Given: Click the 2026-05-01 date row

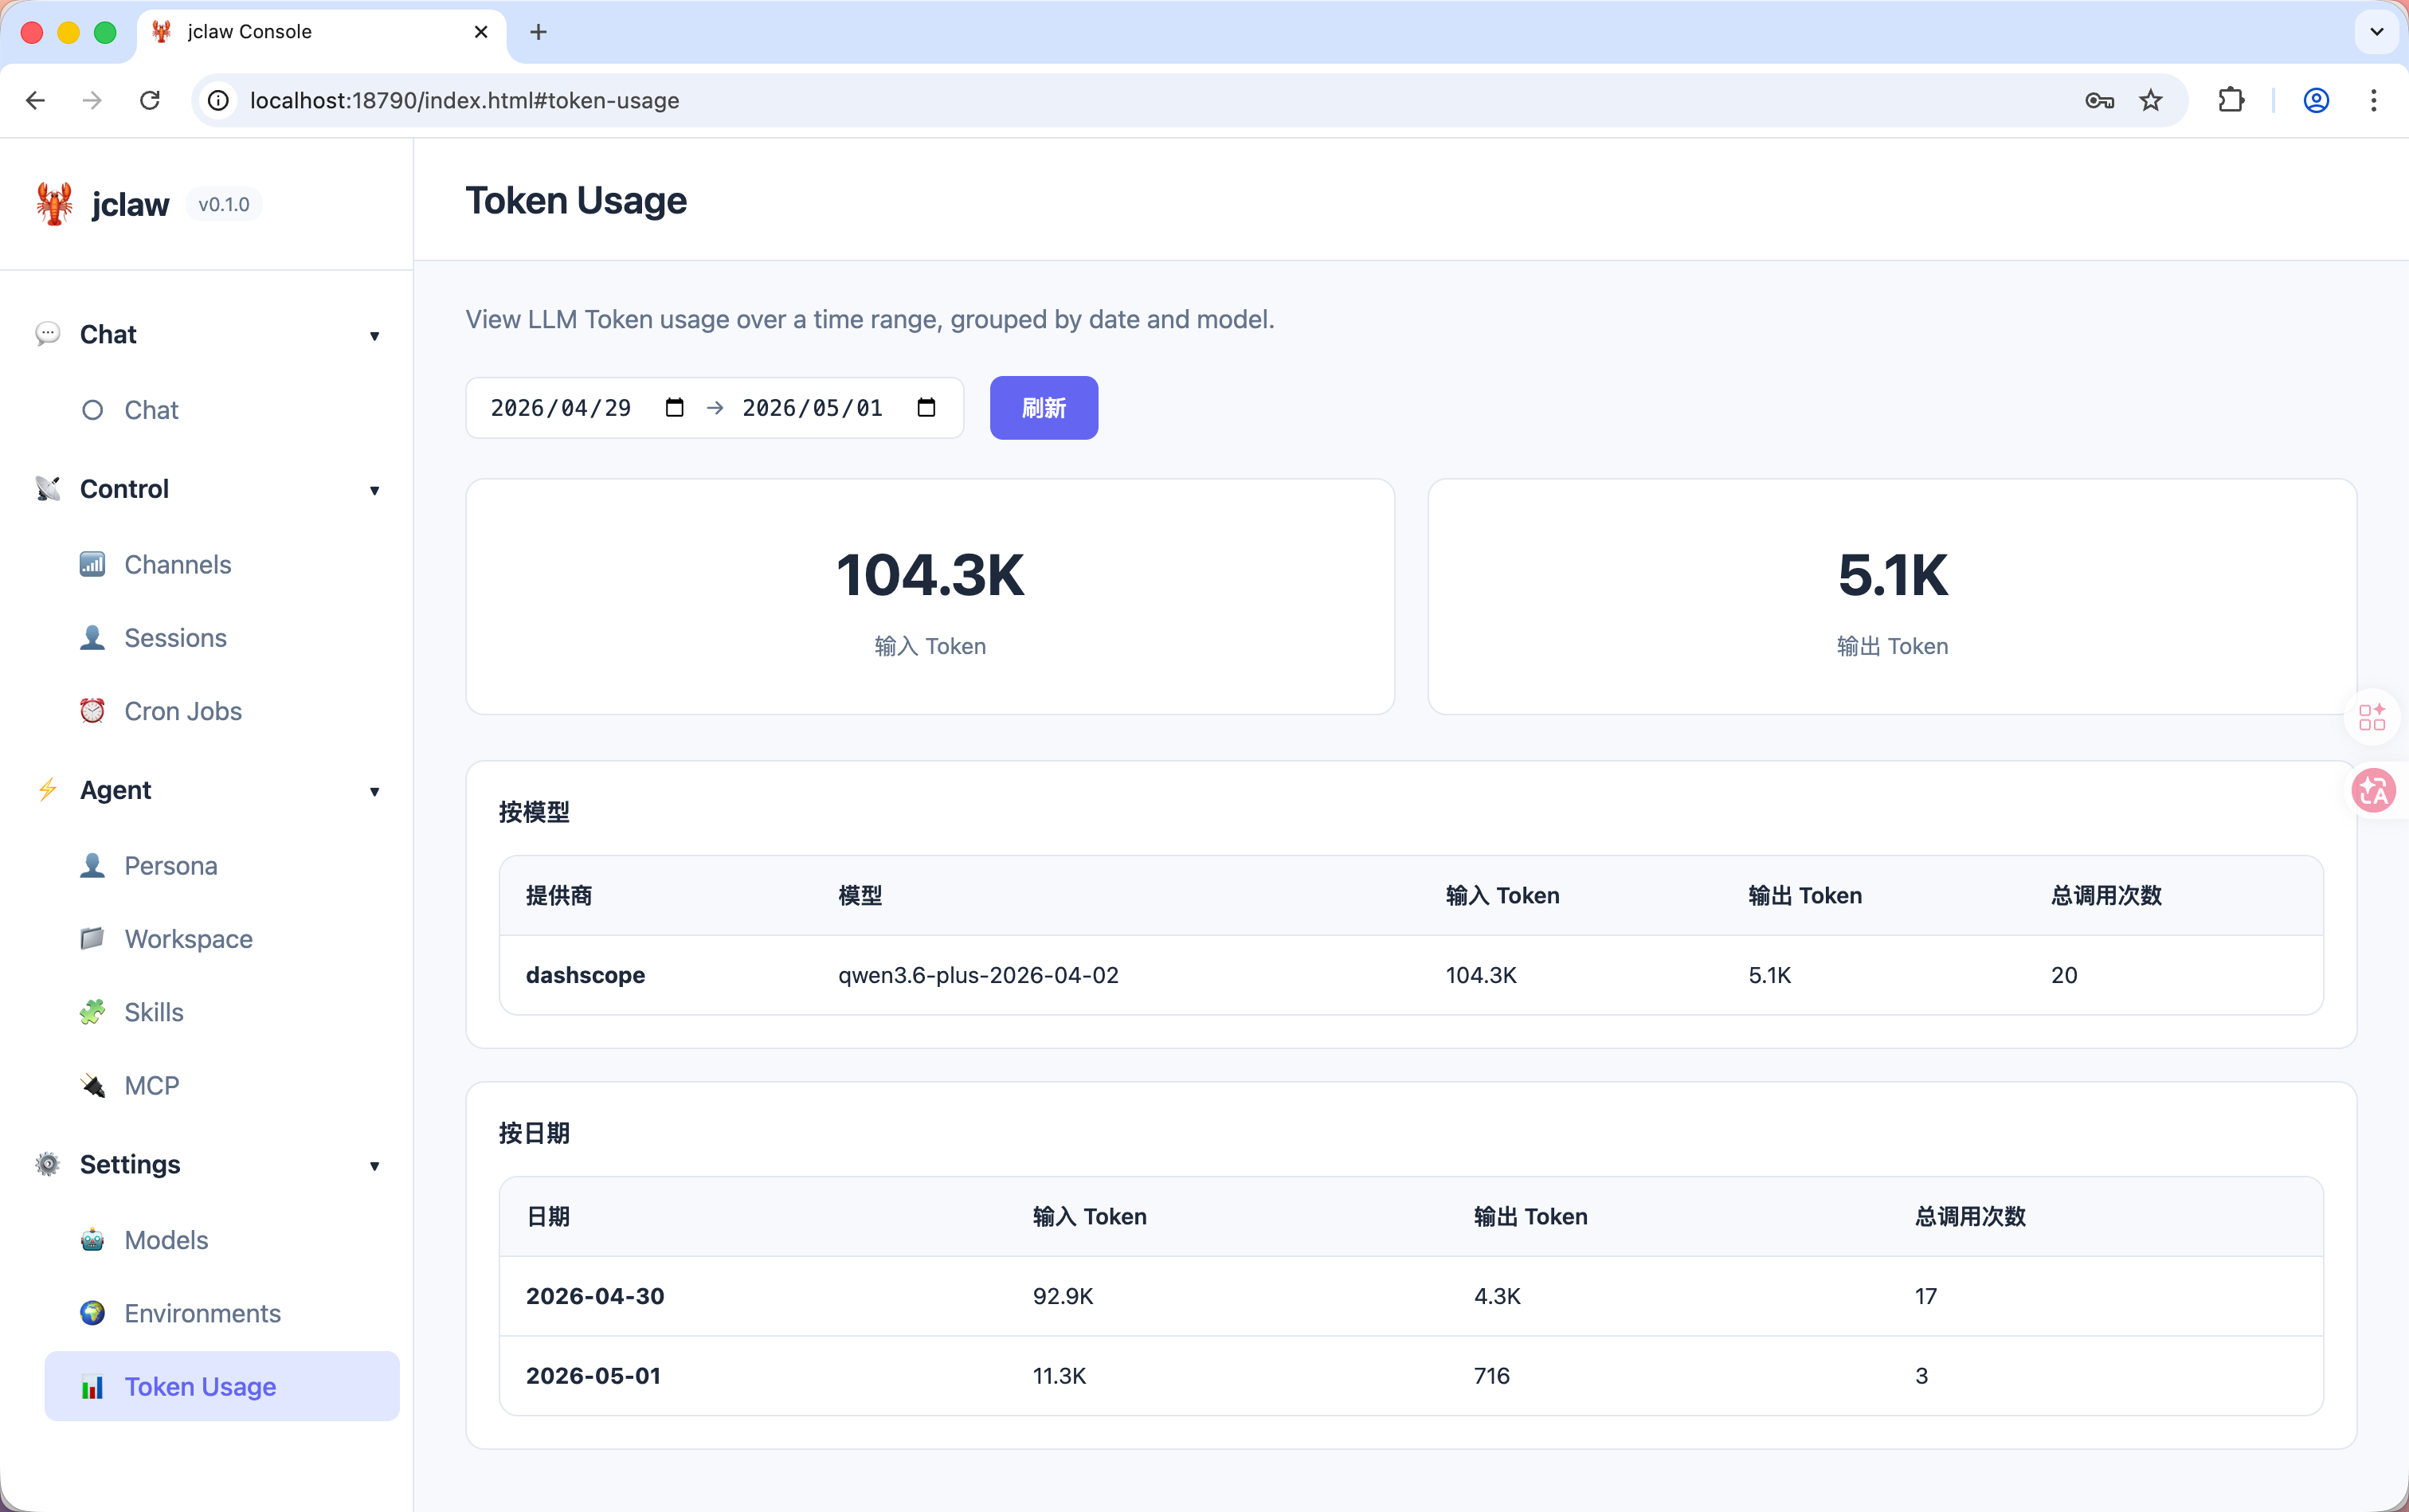Looking at the screenshot, I should [x=1411, y=1376].
